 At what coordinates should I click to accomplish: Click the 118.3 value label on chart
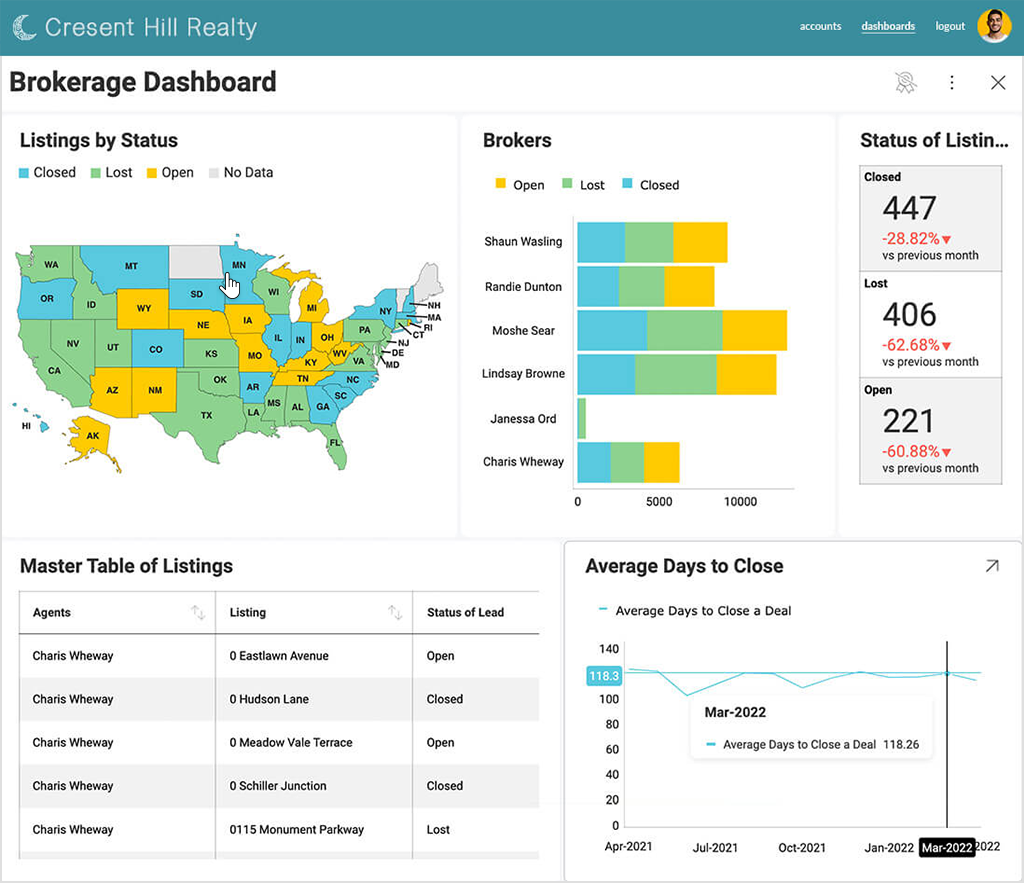click(x=604, y=676)
